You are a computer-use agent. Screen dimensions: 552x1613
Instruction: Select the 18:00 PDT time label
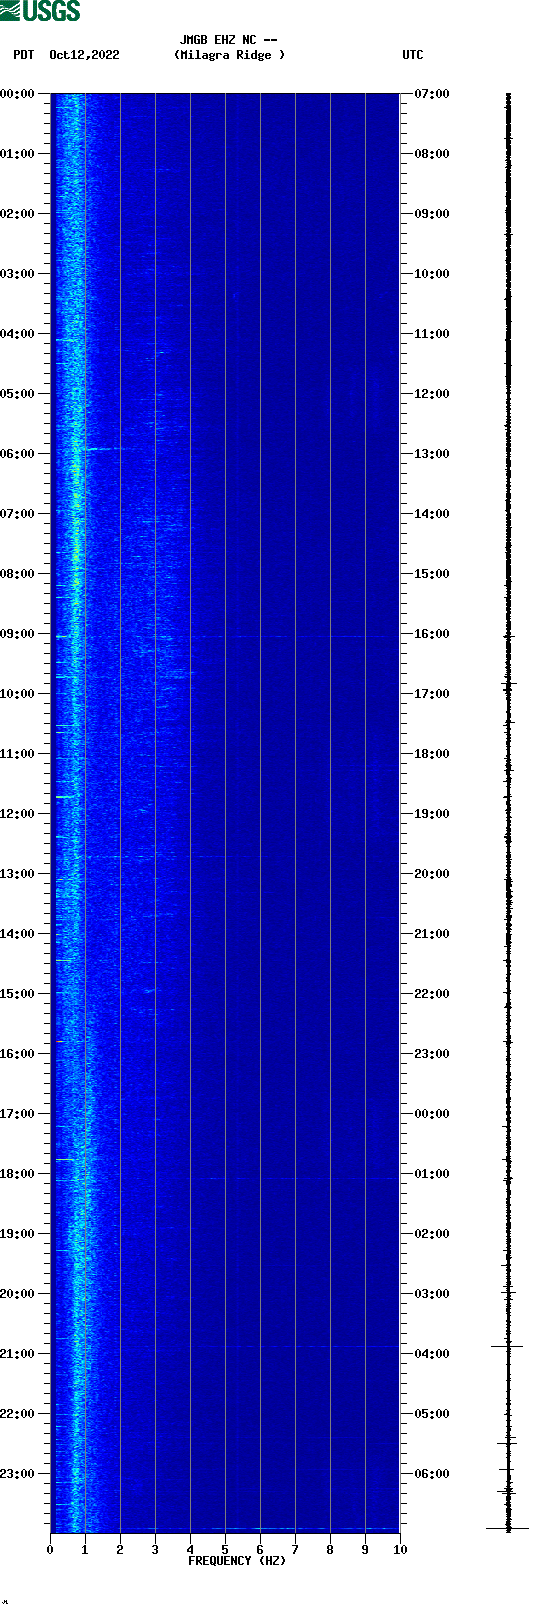tap(17, 1174)
